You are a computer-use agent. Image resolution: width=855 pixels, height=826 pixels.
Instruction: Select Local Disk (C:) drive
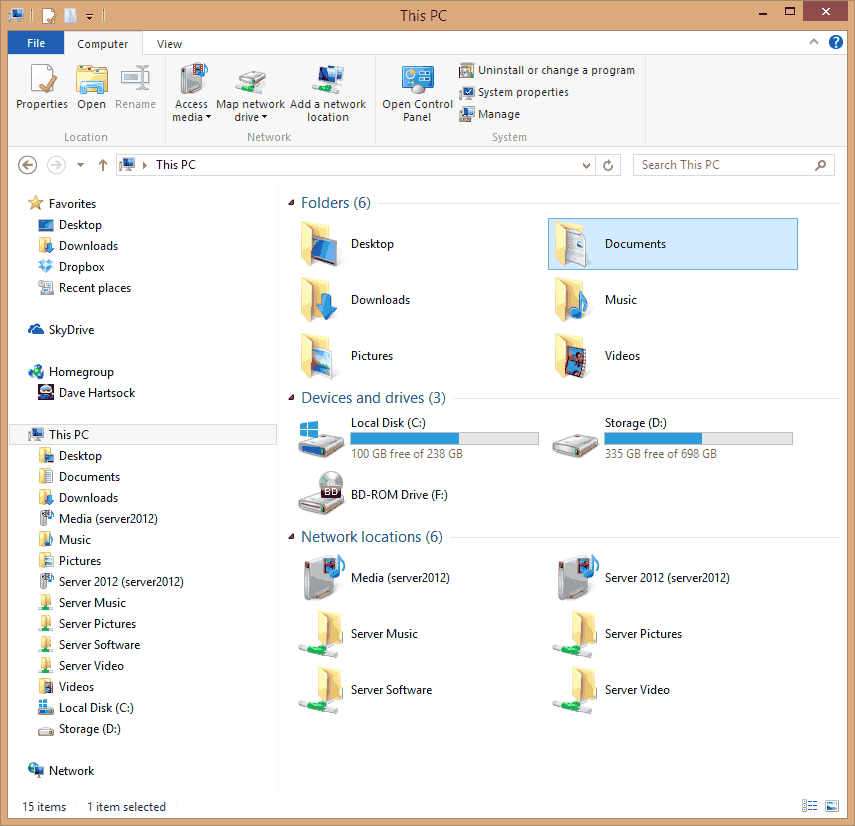(420, 438)
